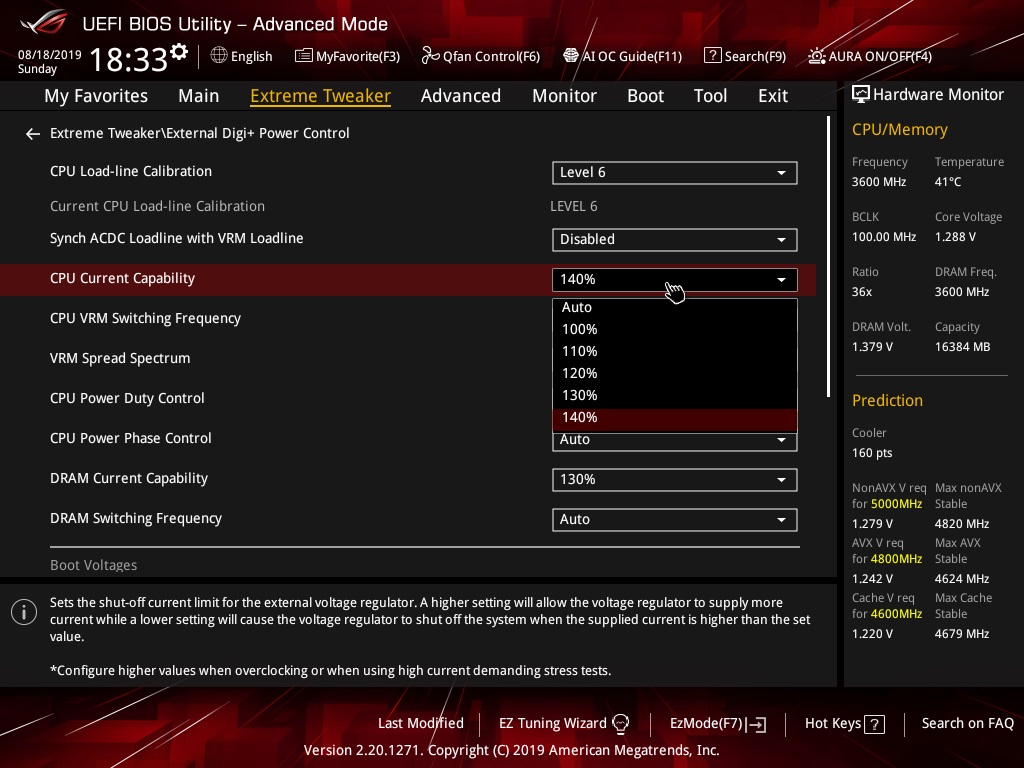Choose 110% from the dropdown list
The height and width of the screenshot is (768, 1024).
point(675,351)
